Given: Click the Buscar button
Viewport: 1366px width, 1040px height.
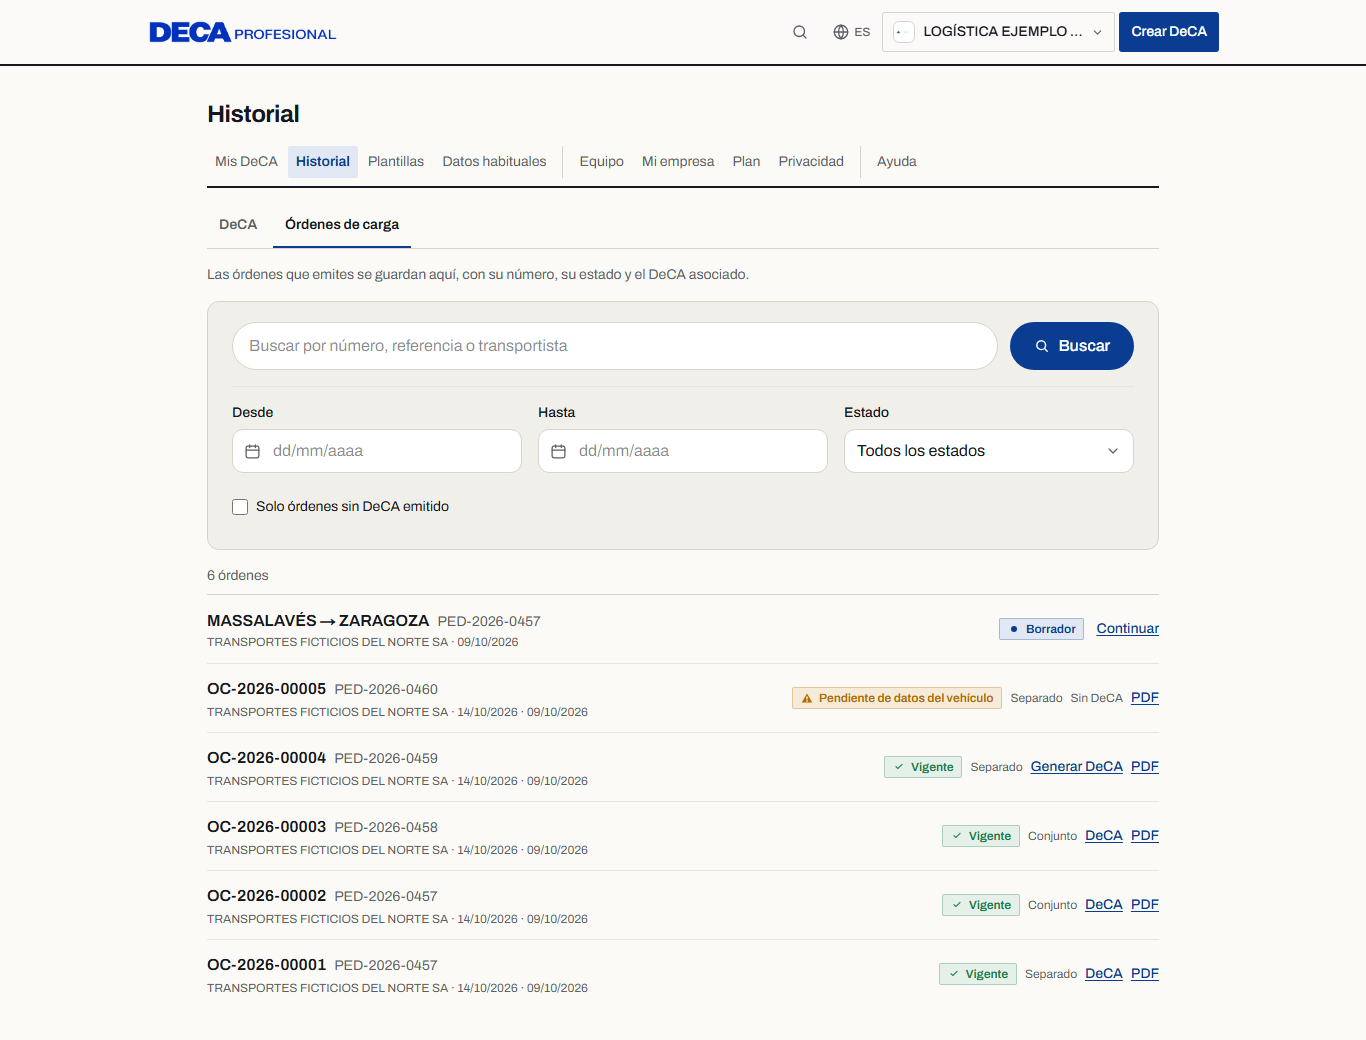Looking at the screenshot, I should [1072, 346].
